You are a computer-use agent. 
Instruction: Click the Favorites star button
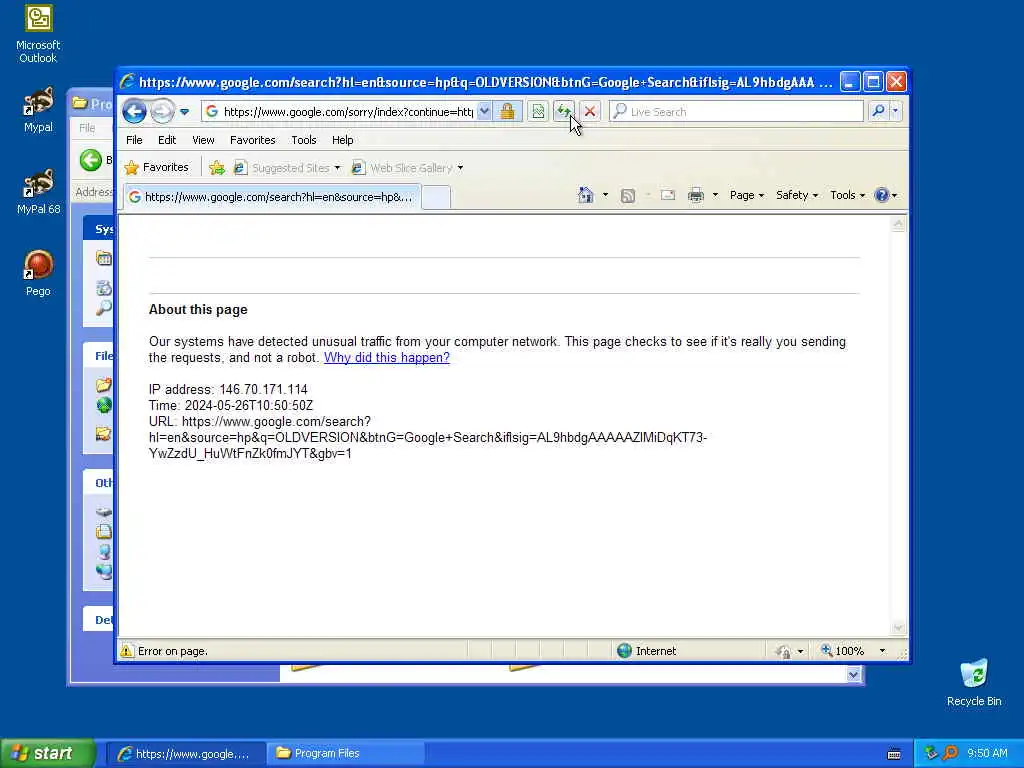click(157, 167)
